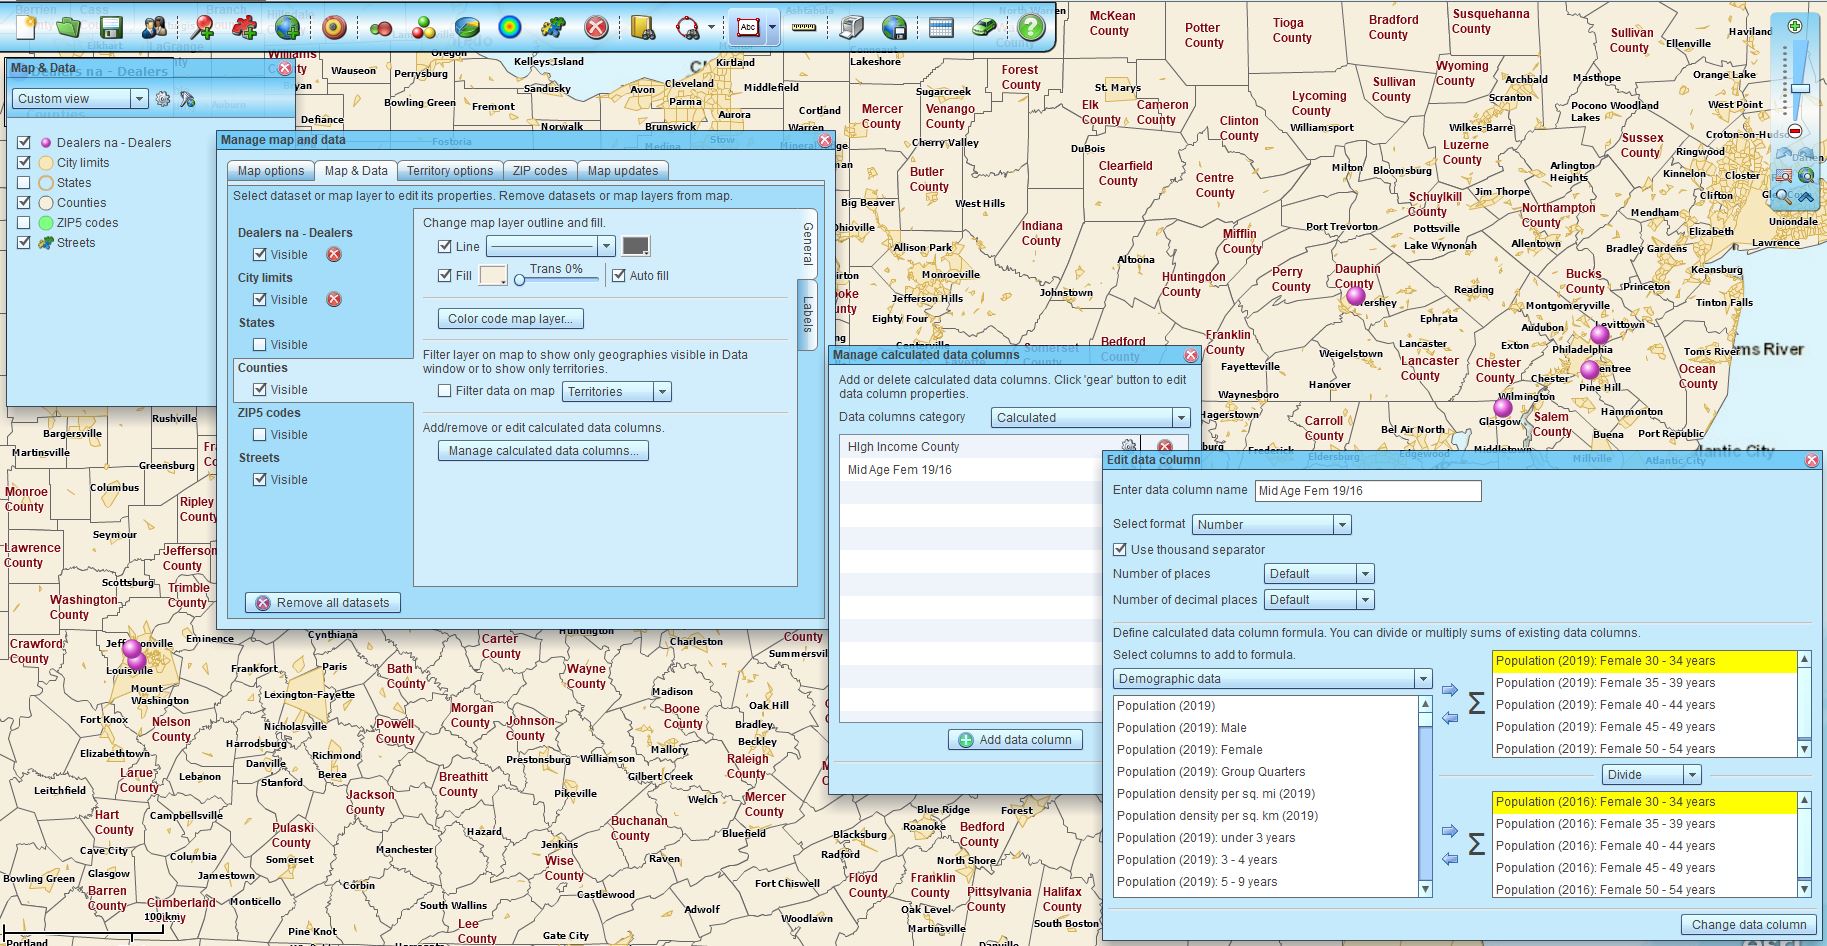Toggle the Auto fill checkbox
This screenshot has height=946, width=1827.
tap(619, 275)
